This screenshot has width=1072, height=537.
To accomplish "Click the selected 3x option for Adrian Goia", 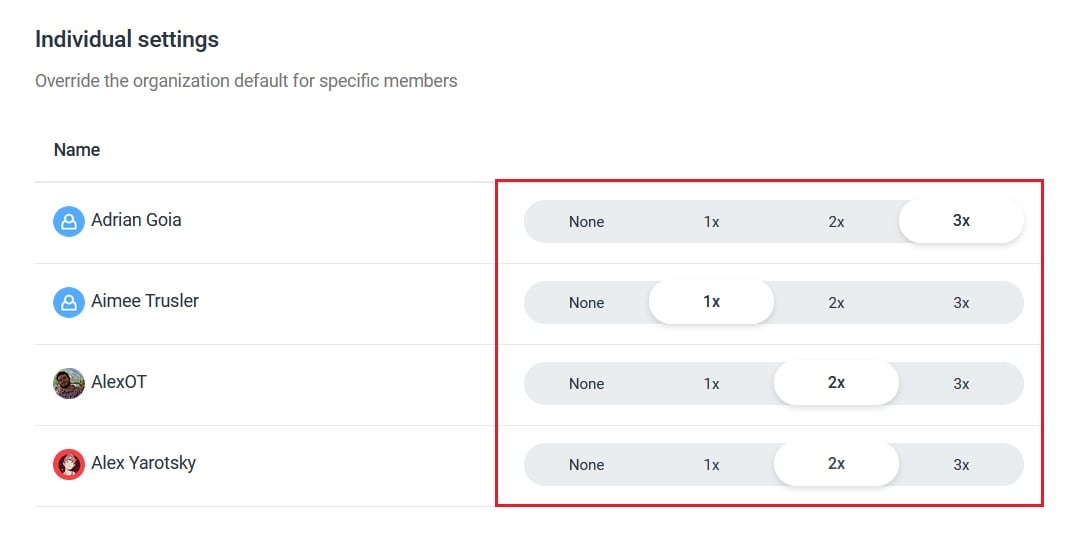I will pos(961,220).
